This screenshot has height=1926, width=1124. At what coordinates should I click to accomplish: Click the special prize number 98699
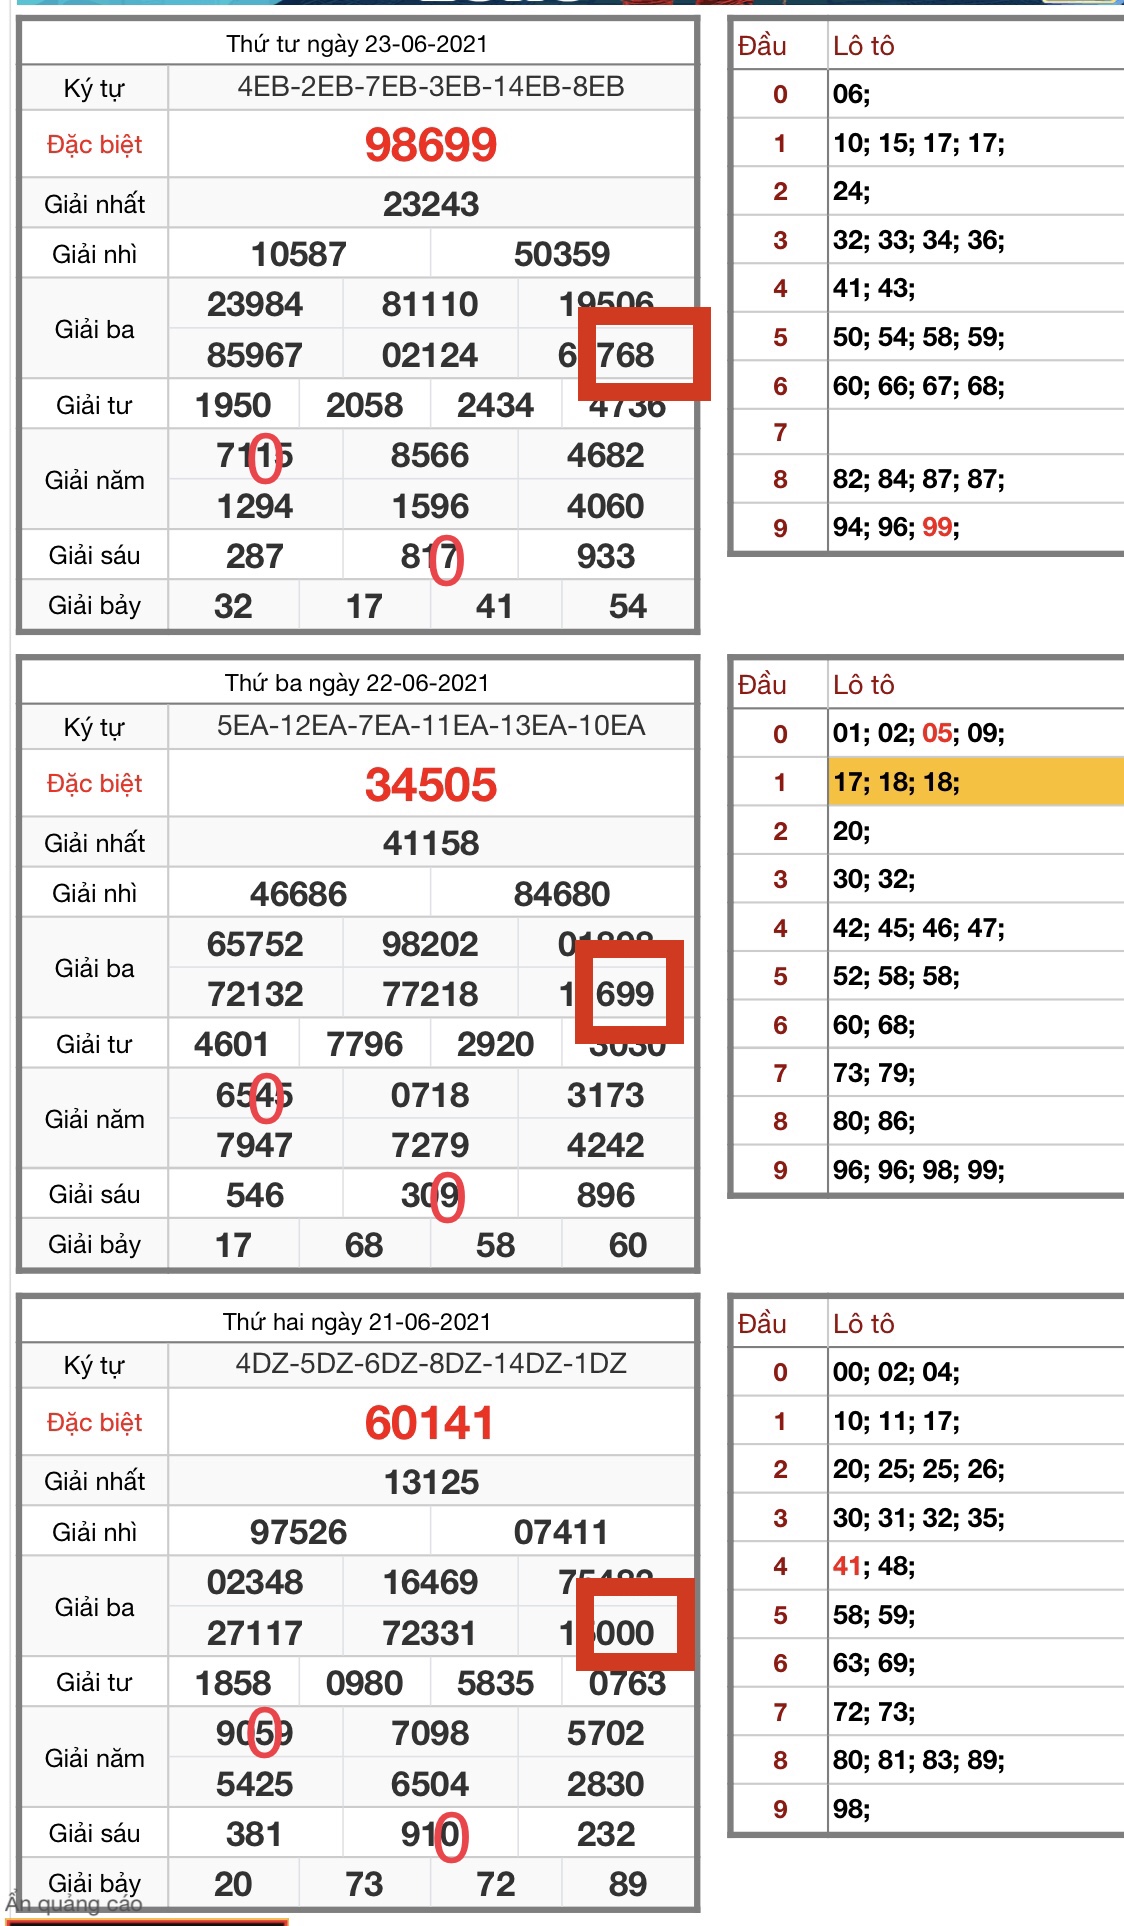point(431,145)
